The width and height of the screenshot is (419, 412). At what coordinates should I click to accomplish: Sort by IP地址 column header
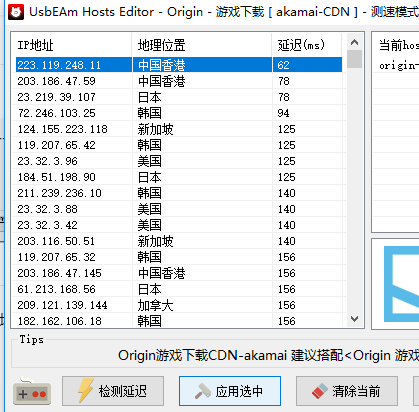[x=72, y=45]
